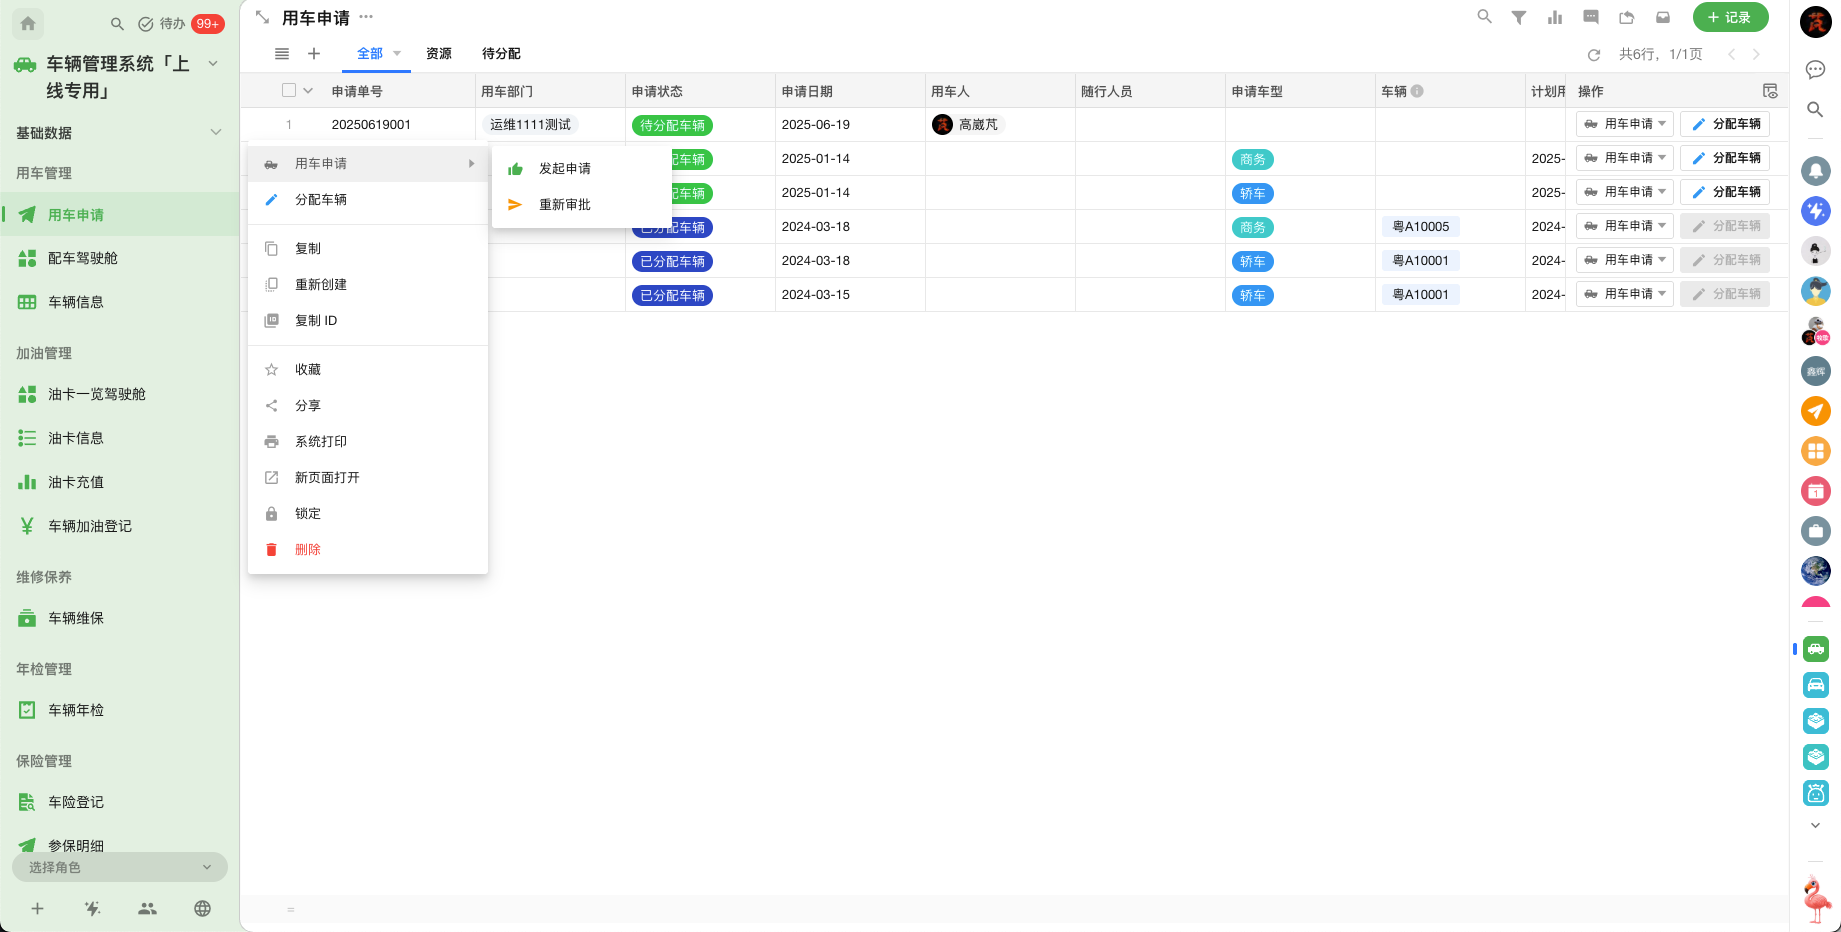
Task: Choose 新页面打开 in the context menu
Action: (x=368, y=477)
